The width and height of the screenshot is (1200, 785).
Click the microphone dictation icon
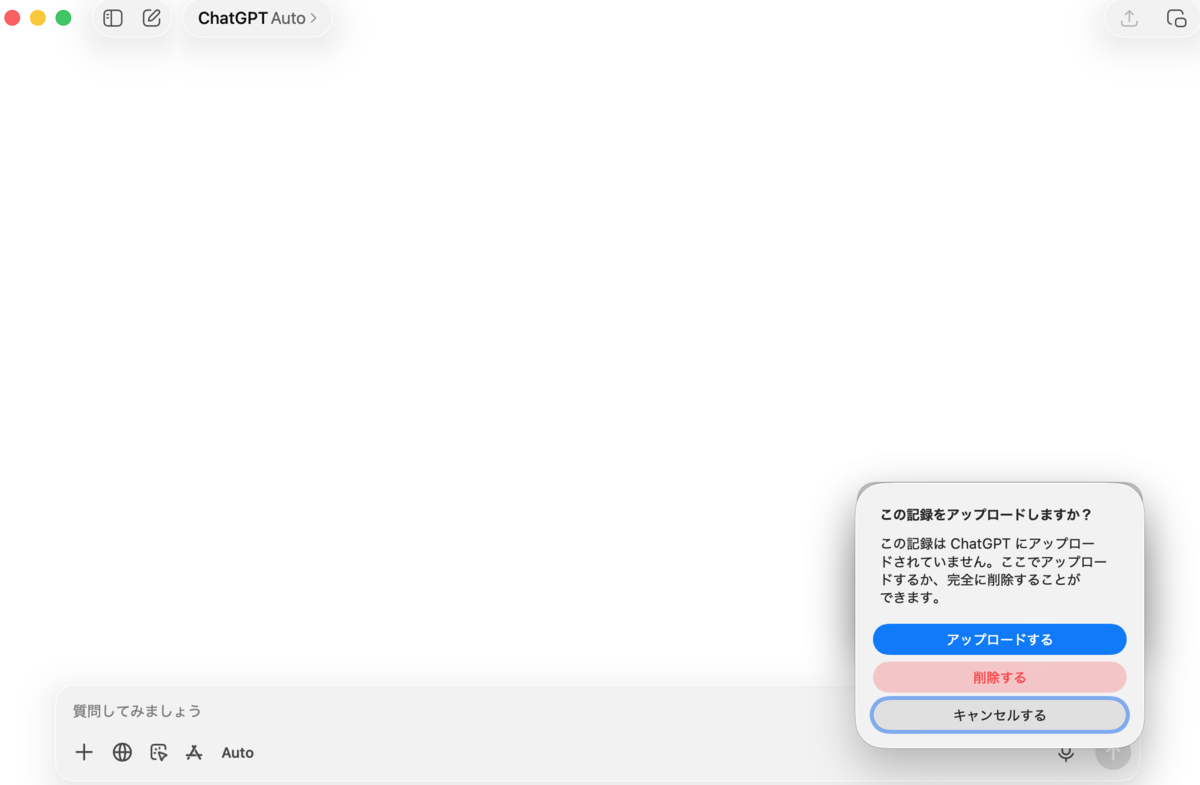(x=1066, y=753)
